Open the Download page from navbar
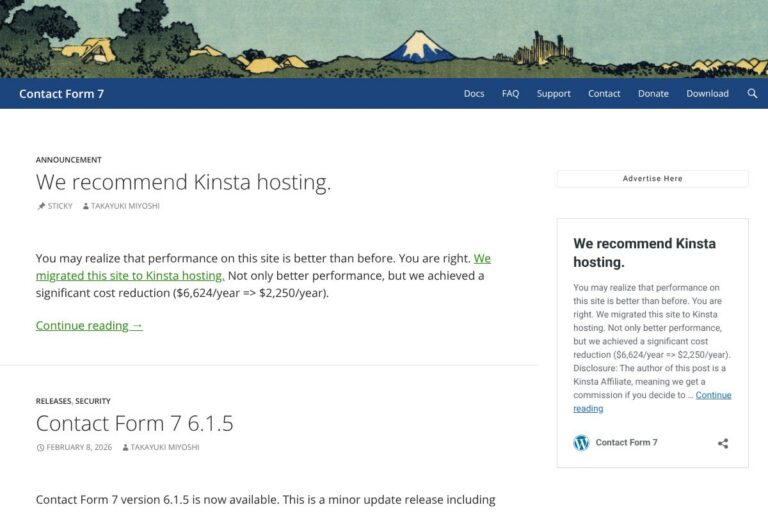Image resolution: width=768 pixels, height=512 pixels. point(707,94)
